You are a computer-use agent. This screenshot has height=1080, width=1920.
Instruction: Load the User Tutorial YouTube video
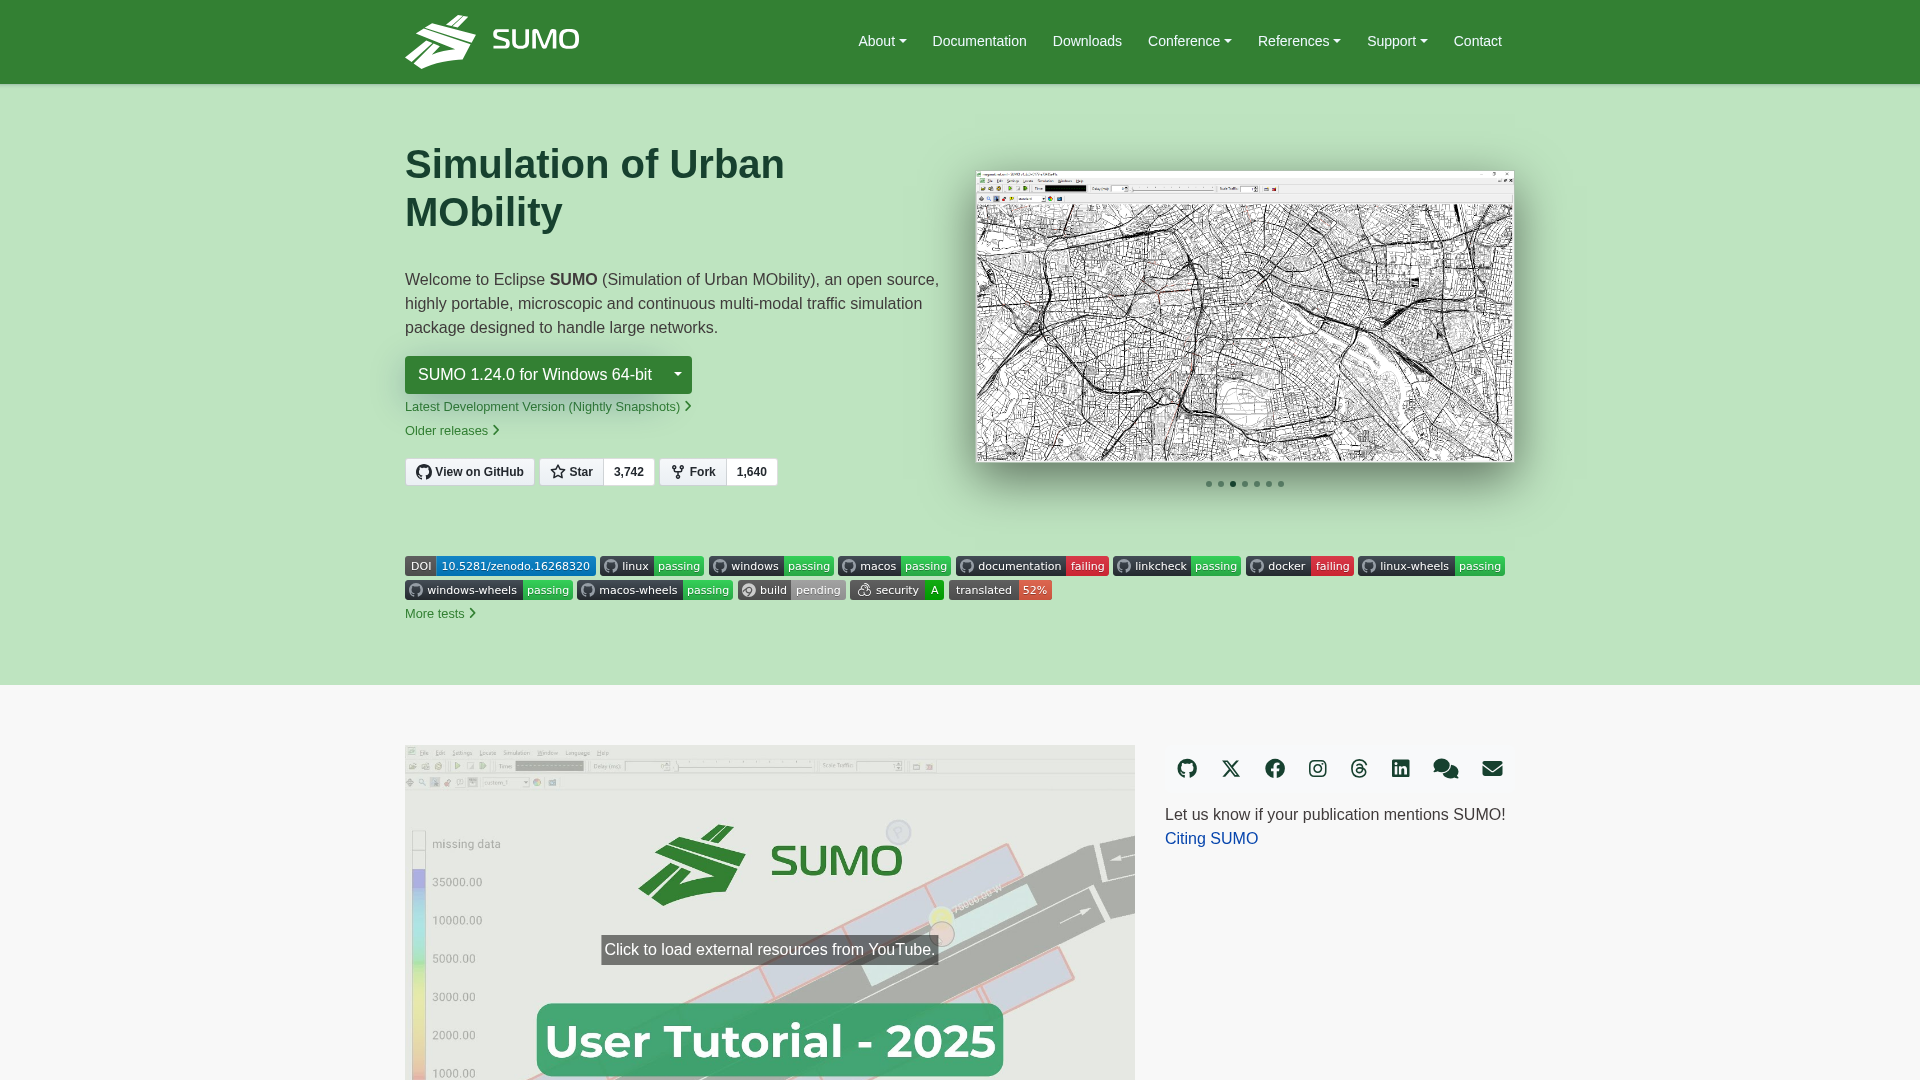(769, 950)
